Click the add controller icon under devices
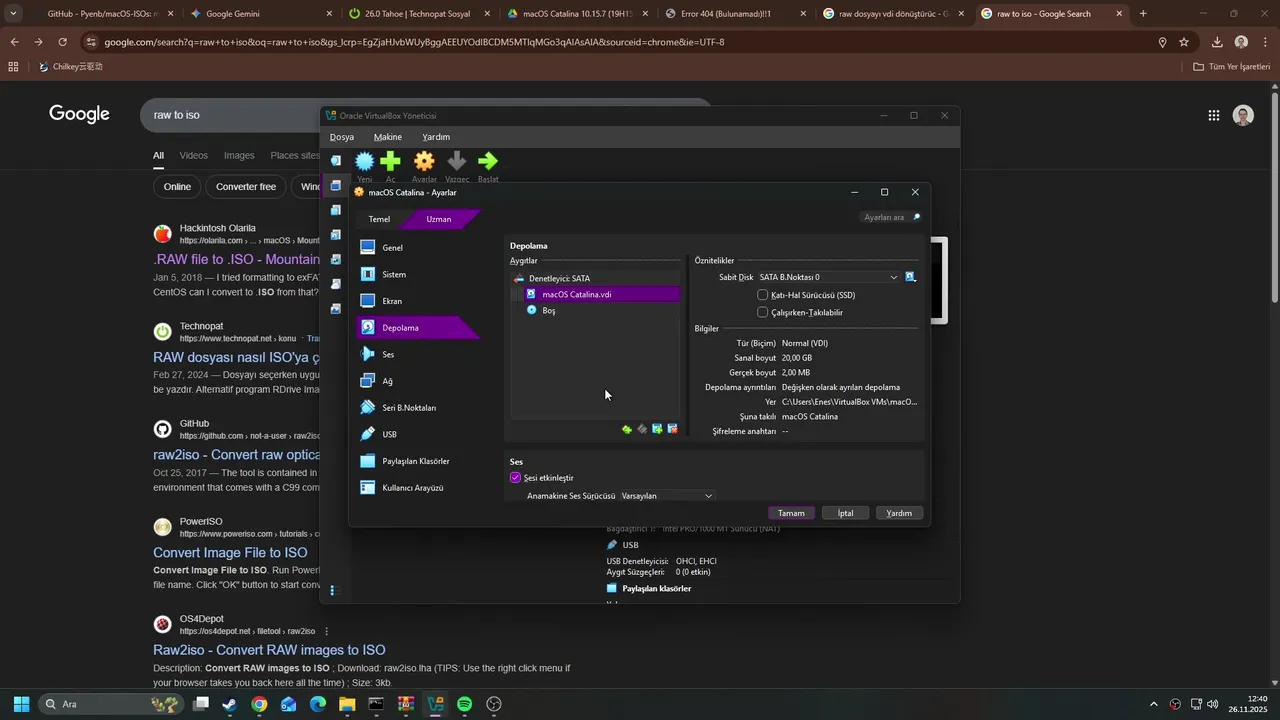This screenshot has height=720, width=1280. click(627, 429)
